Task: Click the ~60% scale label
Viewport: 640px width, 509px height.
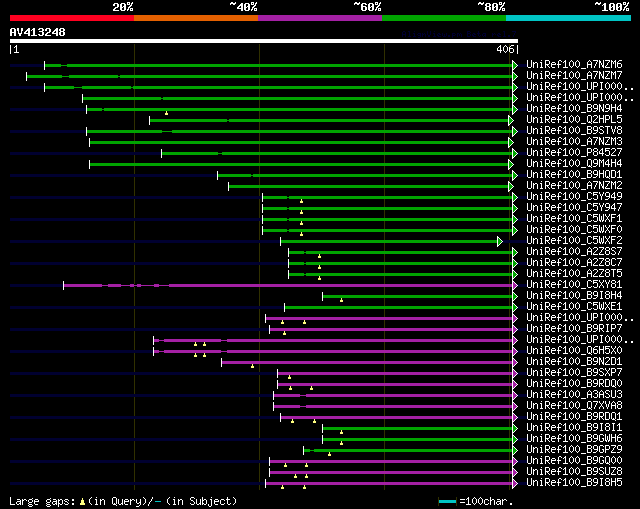Action: point(367,7)
